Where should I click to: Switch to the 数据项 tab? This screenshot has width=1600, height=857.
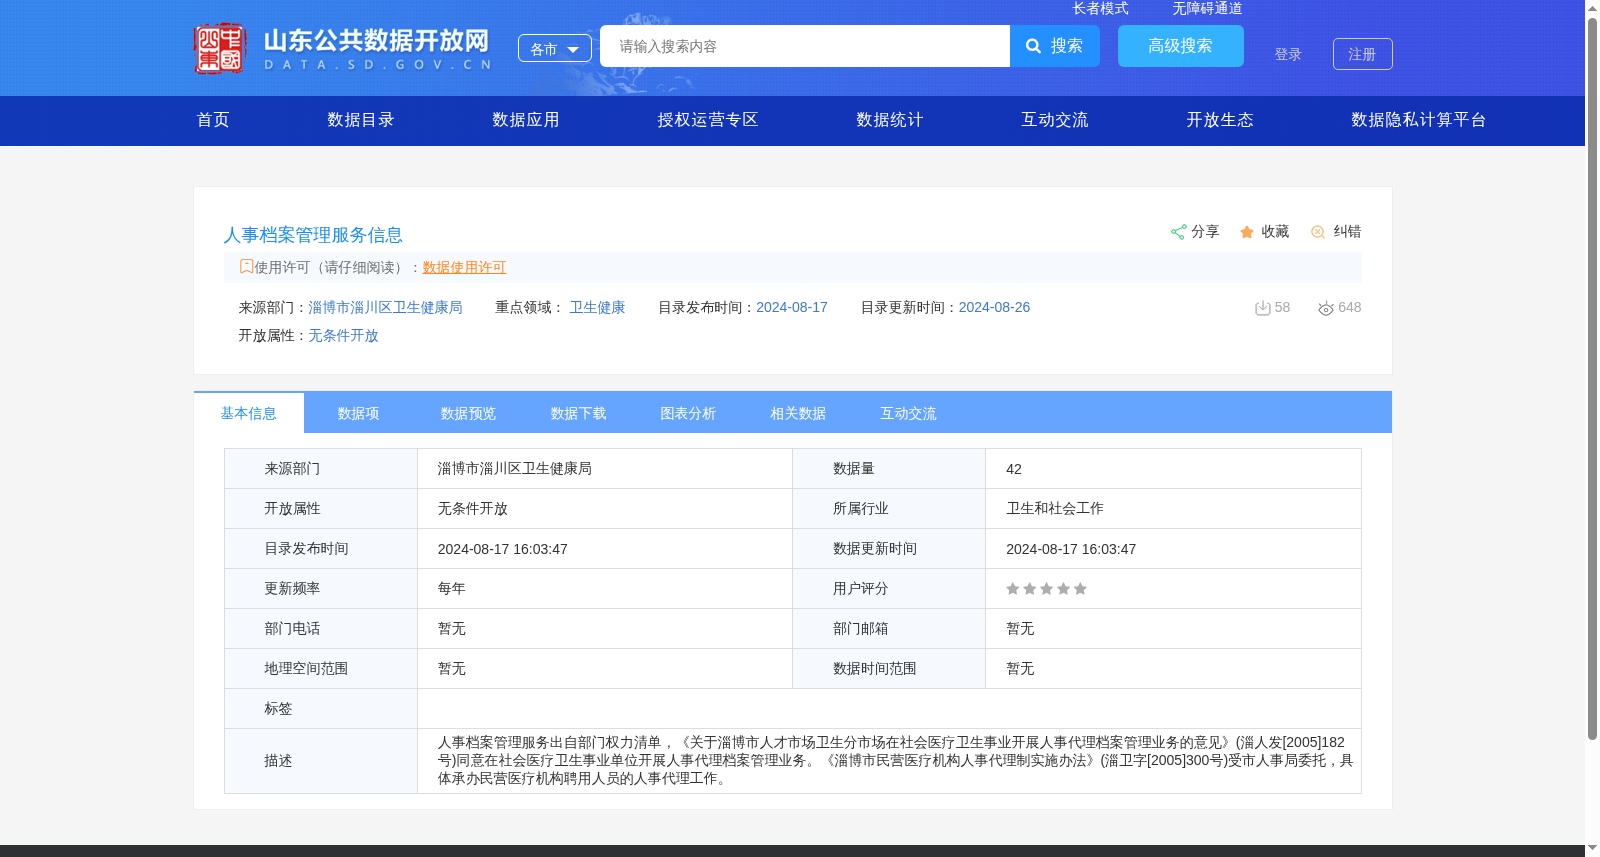pos(359,413)
